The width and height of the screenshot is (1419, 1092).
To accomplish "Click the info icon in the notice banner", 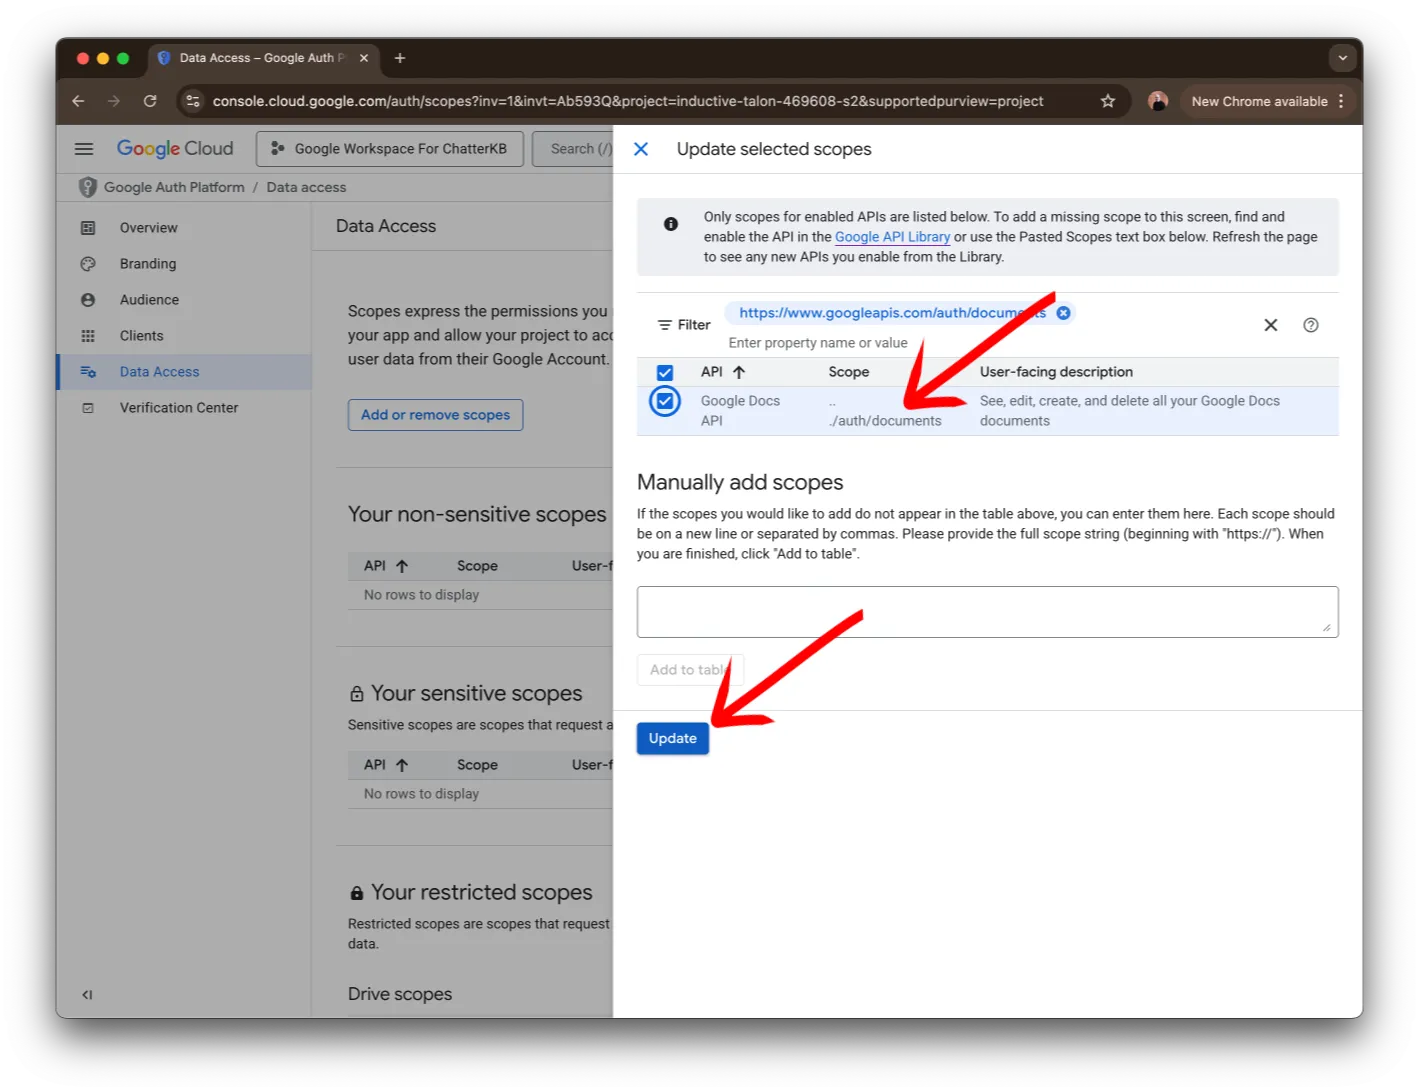I will pyautogui.click(x=671, y=224).
